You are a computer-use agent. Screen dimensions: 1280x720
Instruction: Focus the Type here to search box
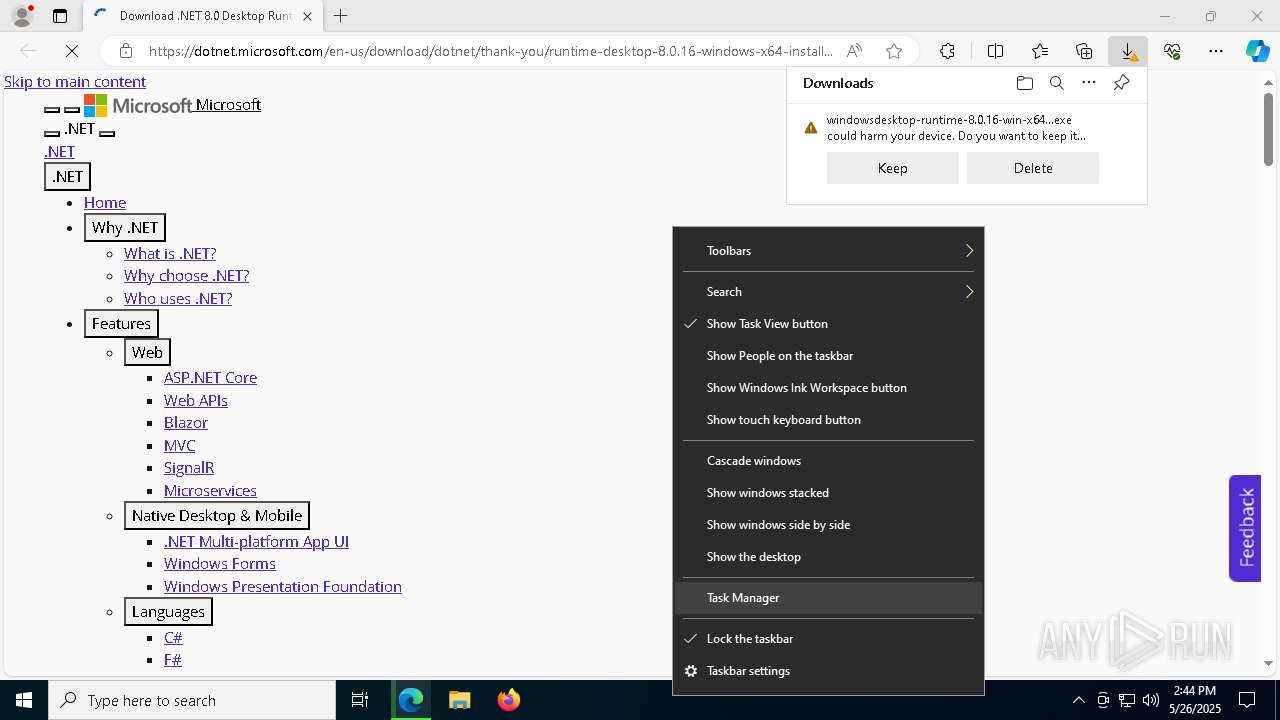[192, 700]
